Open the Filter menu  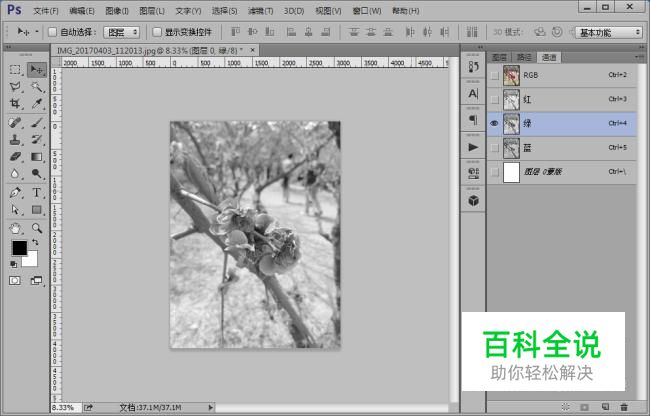tap(260, 11)
